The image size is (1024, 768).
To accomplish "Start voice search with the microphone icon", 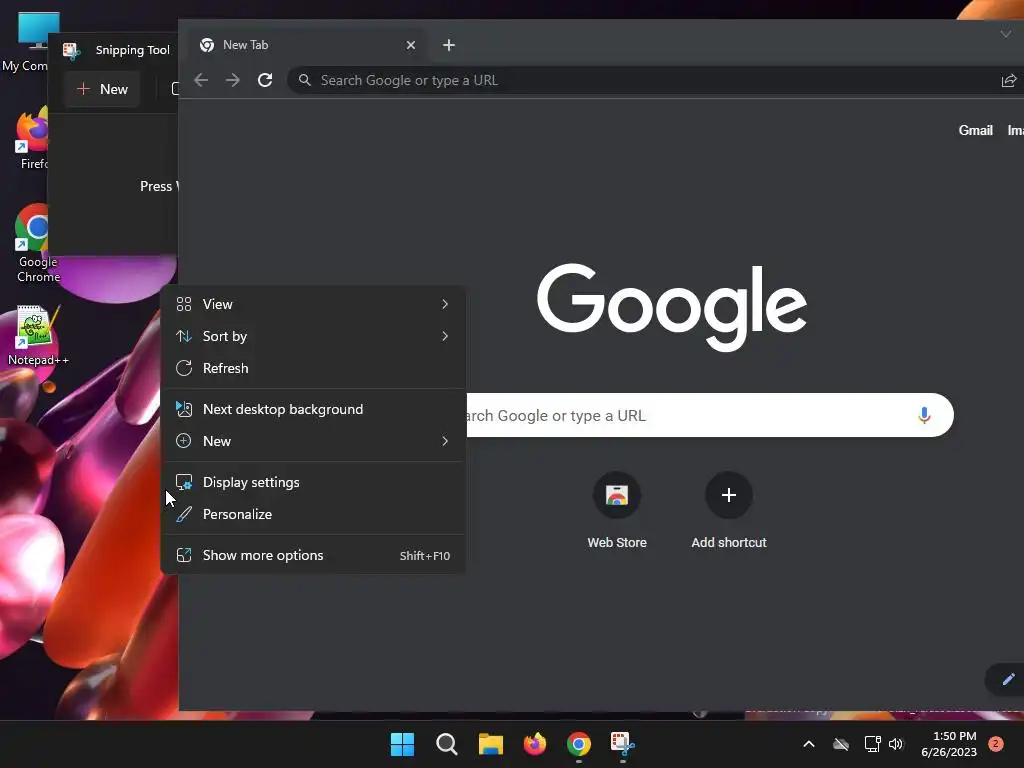I will pos(924,415).
